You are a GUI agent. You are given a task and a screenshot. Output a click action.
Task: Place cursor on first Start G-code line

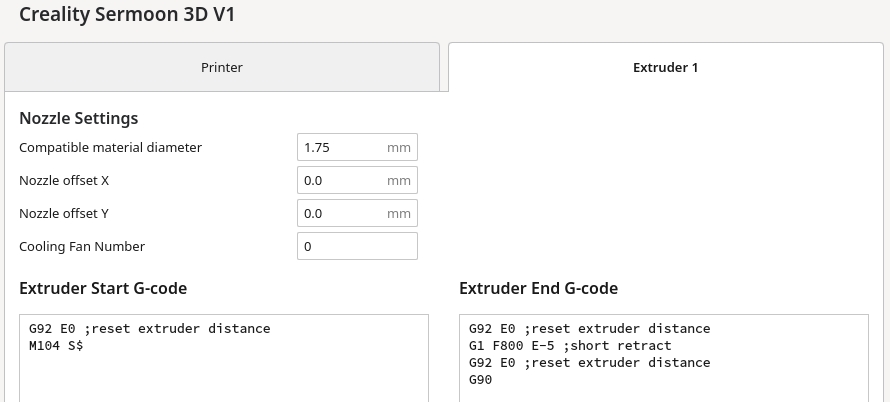[x=150, y=329]
